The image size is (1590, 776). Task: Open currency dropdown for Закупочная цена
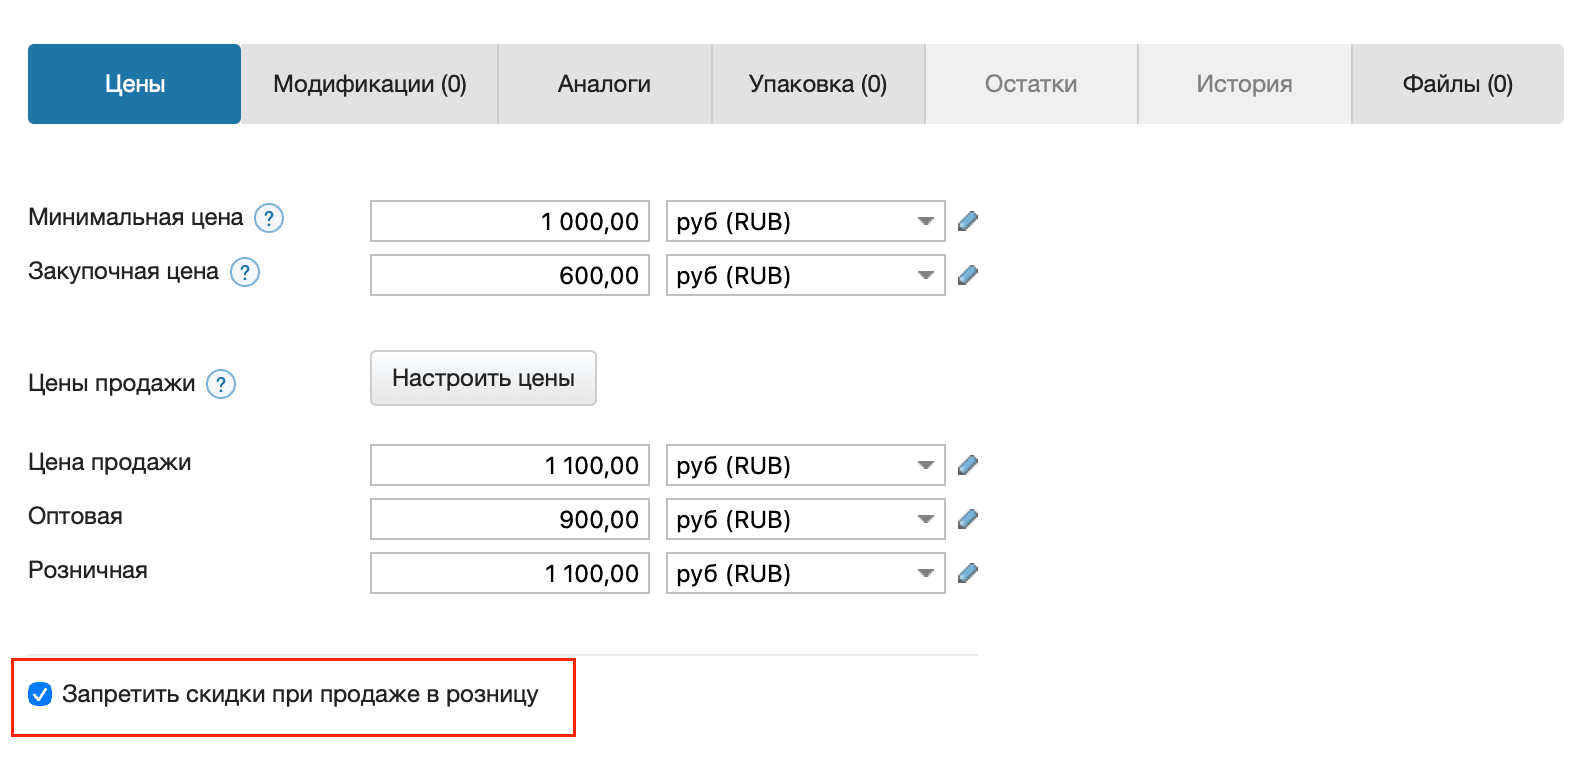(805, 275)
